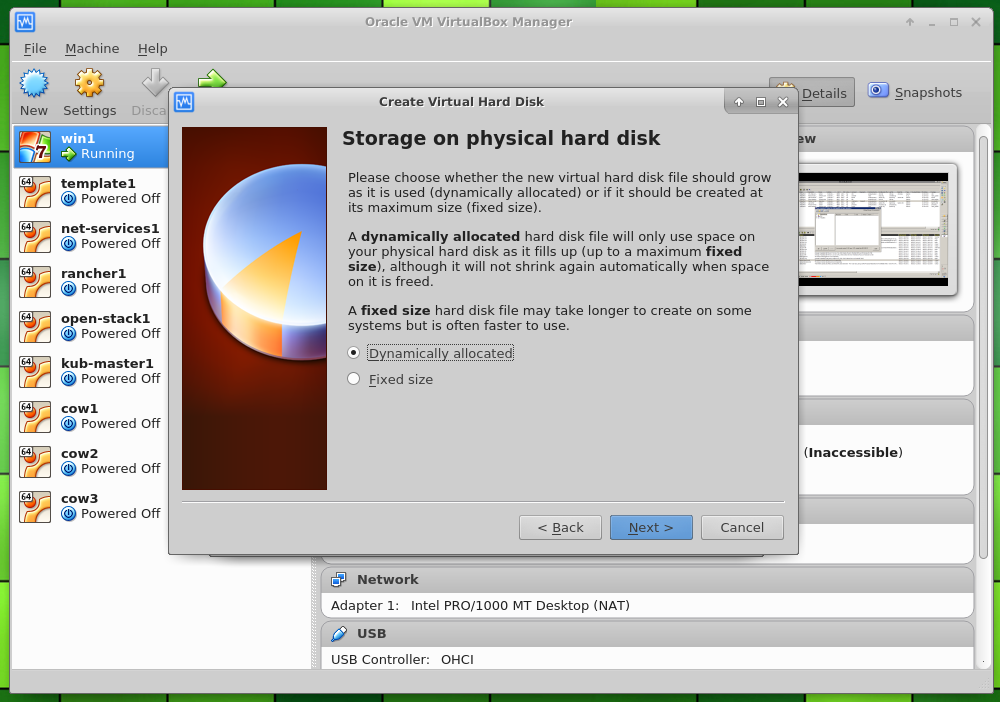This screenshot has height=702, width=1000.
Task: Click the power-off status icon of kub-master1
Action: [68, 379]
